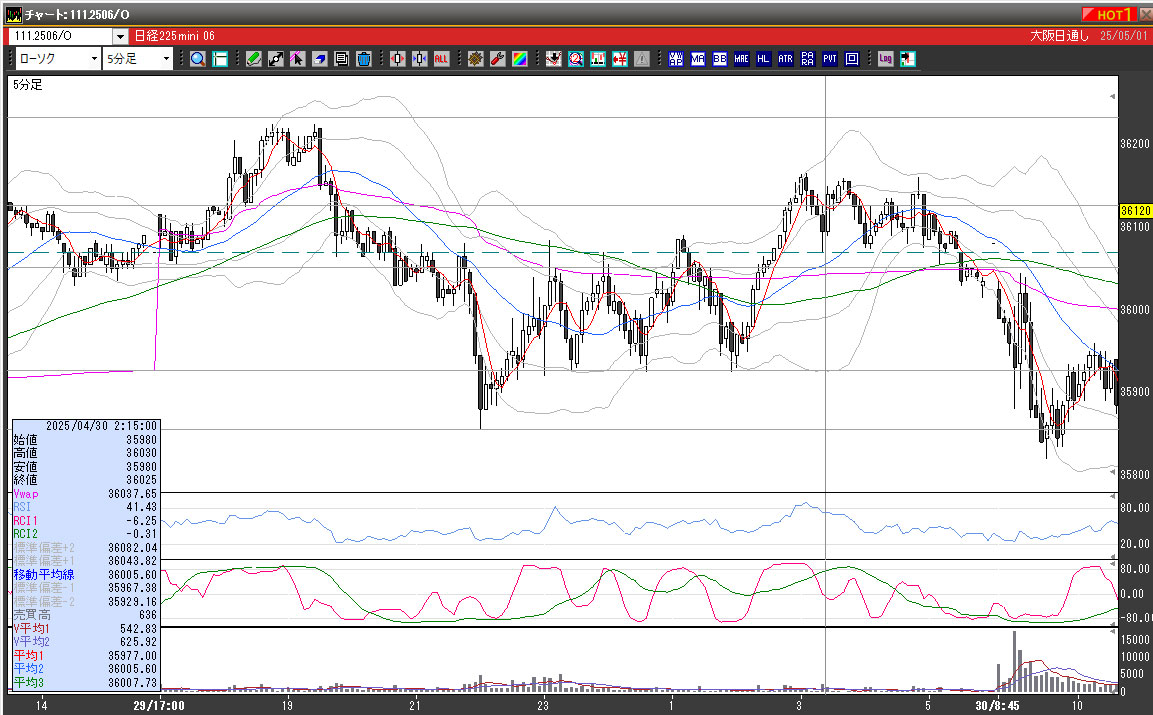Click the yen mark price icon

(x=620, y=59)
